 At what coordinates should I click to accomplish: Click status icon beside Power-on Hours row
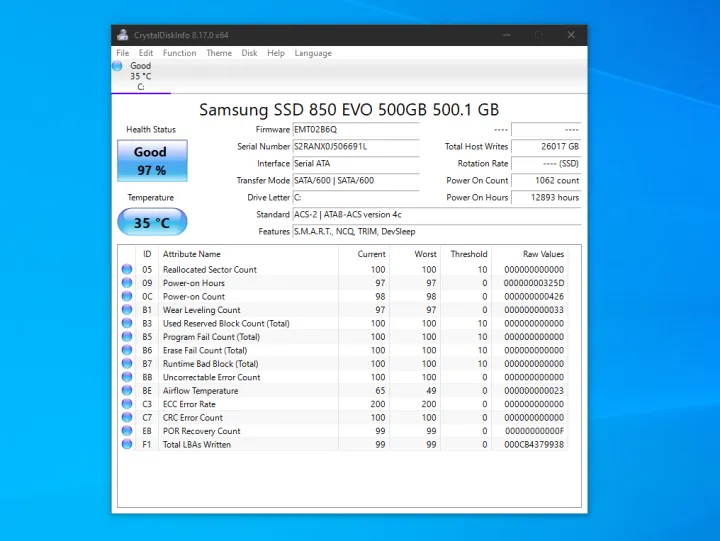pos(127,283)
